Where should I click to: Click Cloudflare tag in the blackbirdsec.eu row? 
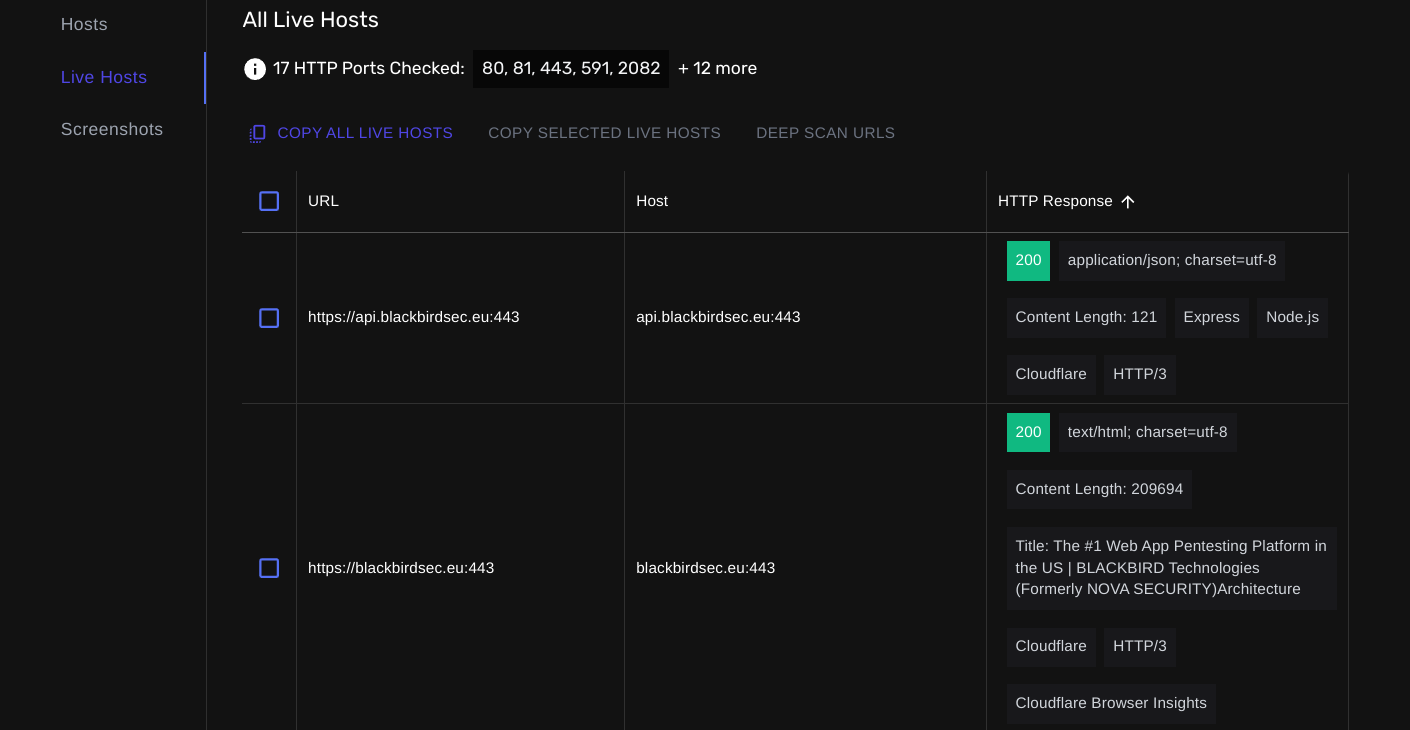1051,647
